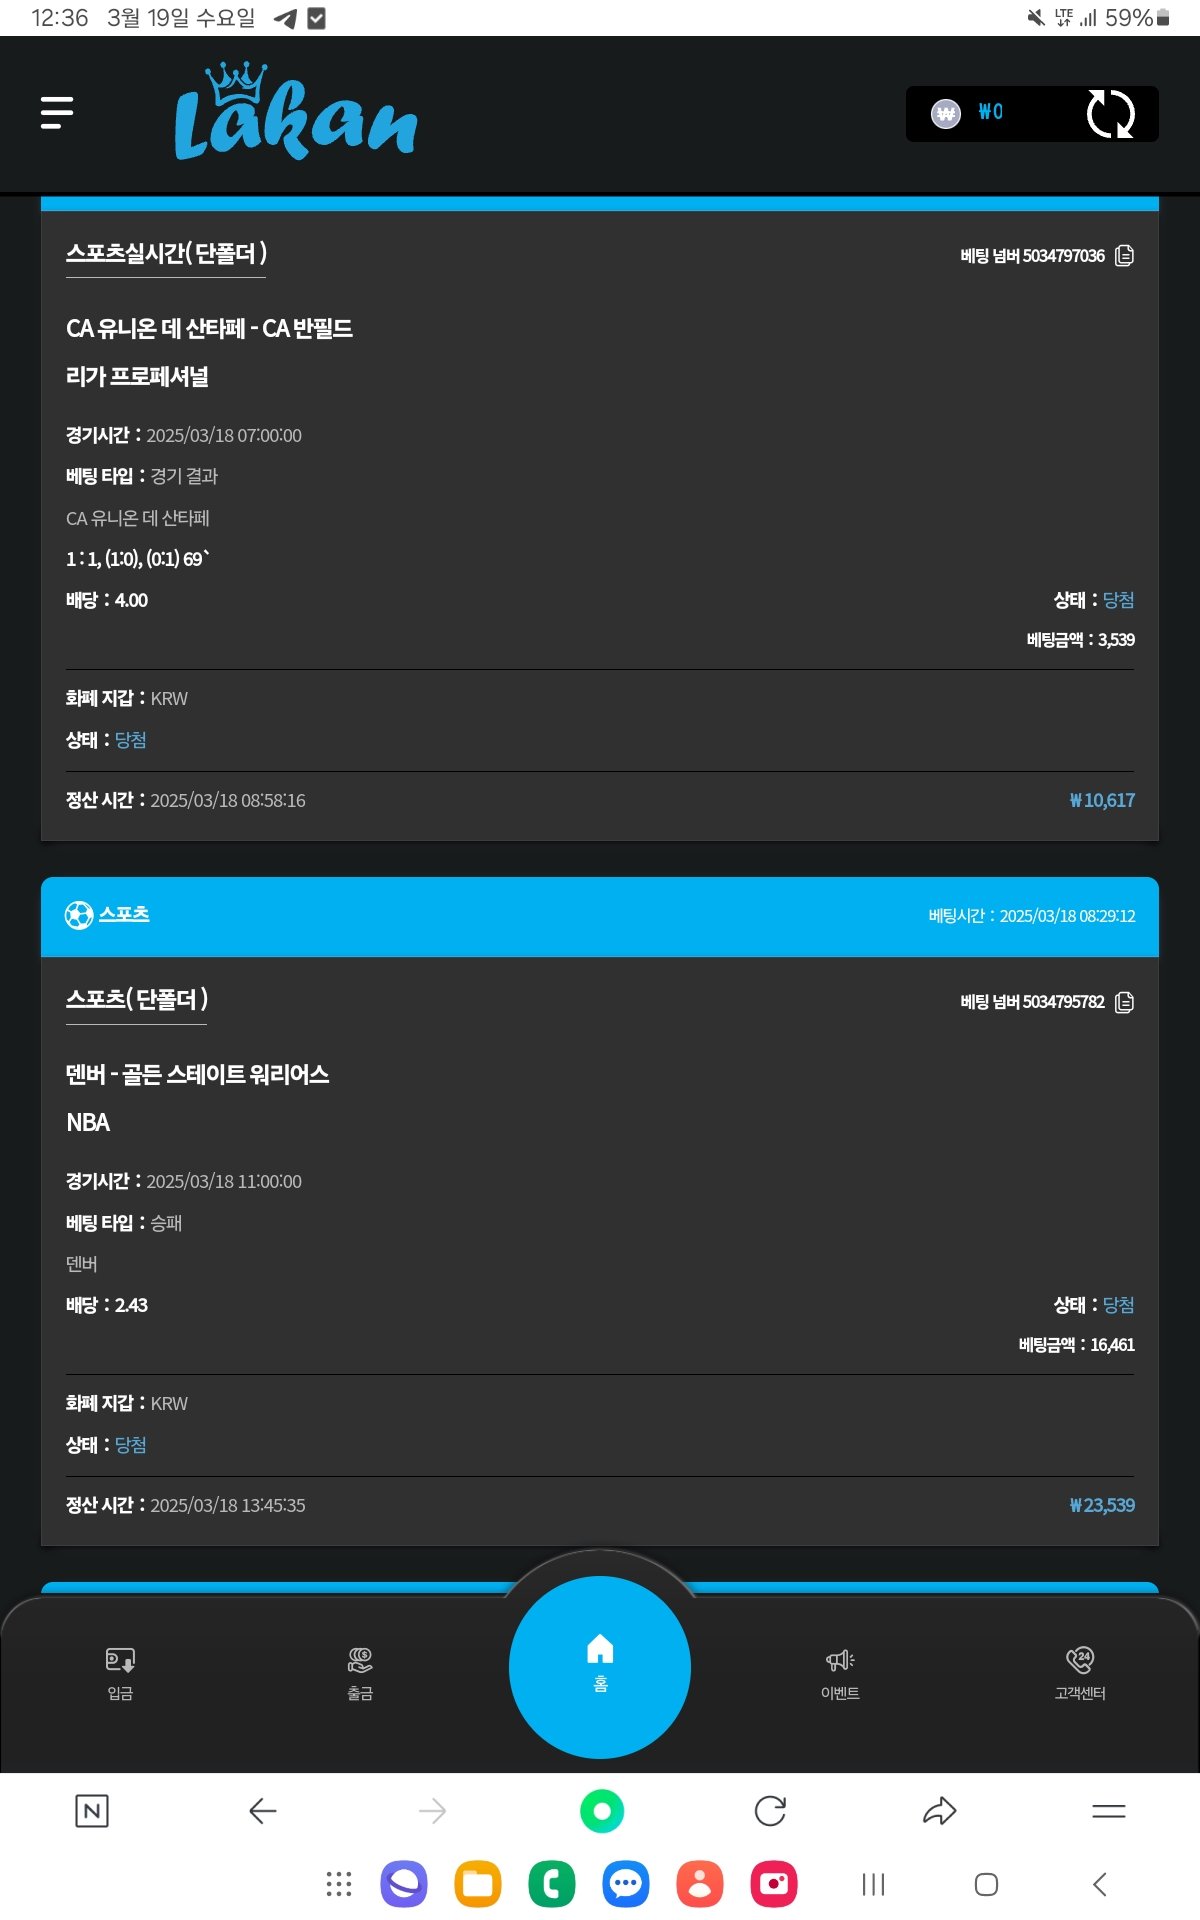
Task: Open the hamburger menu next to Lakan logo
Action: click(57, 113)
